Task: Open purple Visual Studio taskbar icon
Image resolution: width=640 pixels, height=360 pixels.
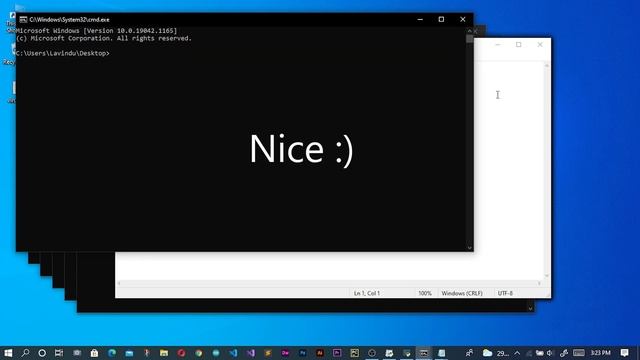Action: 251,353
